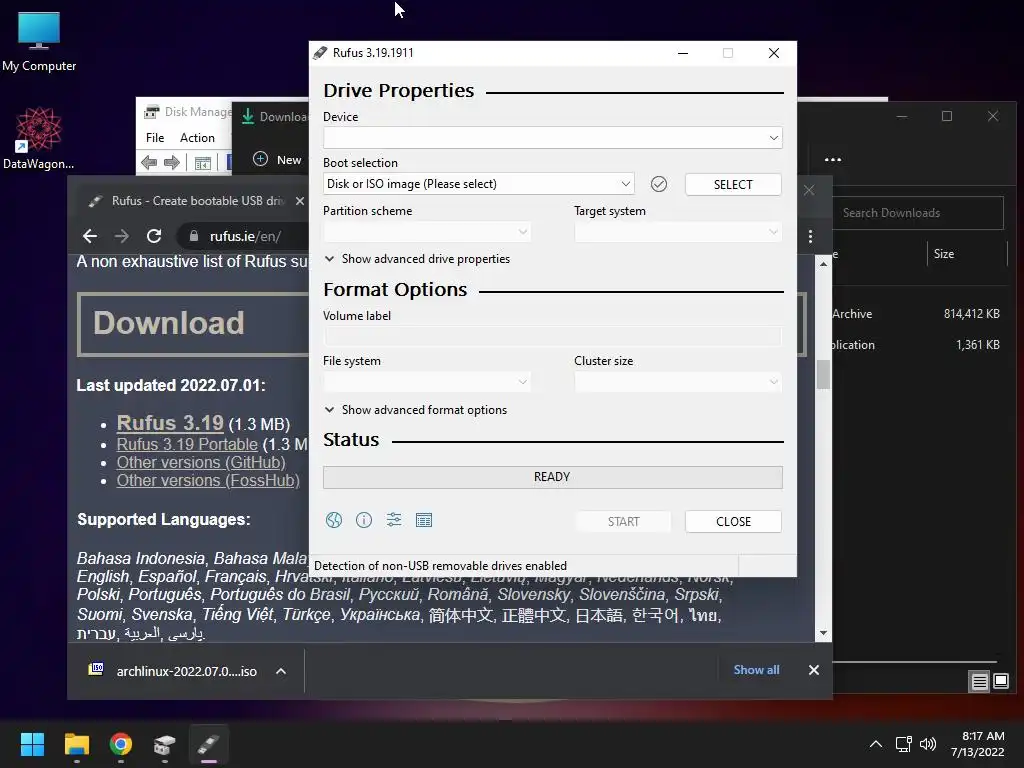Open File Explorer from taskbar
The width and height of the screenshot is (1024, 768).
click(76, 744)
